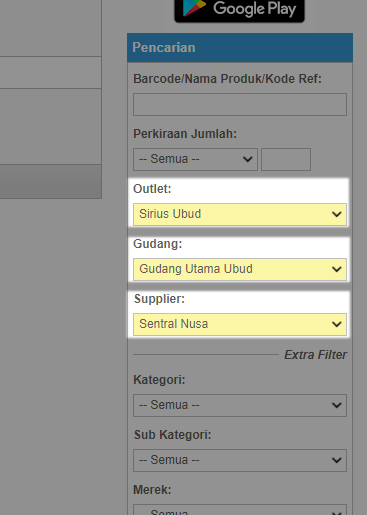Open the Outlet dropdown showing Sirius Ubud

point(240,214)
